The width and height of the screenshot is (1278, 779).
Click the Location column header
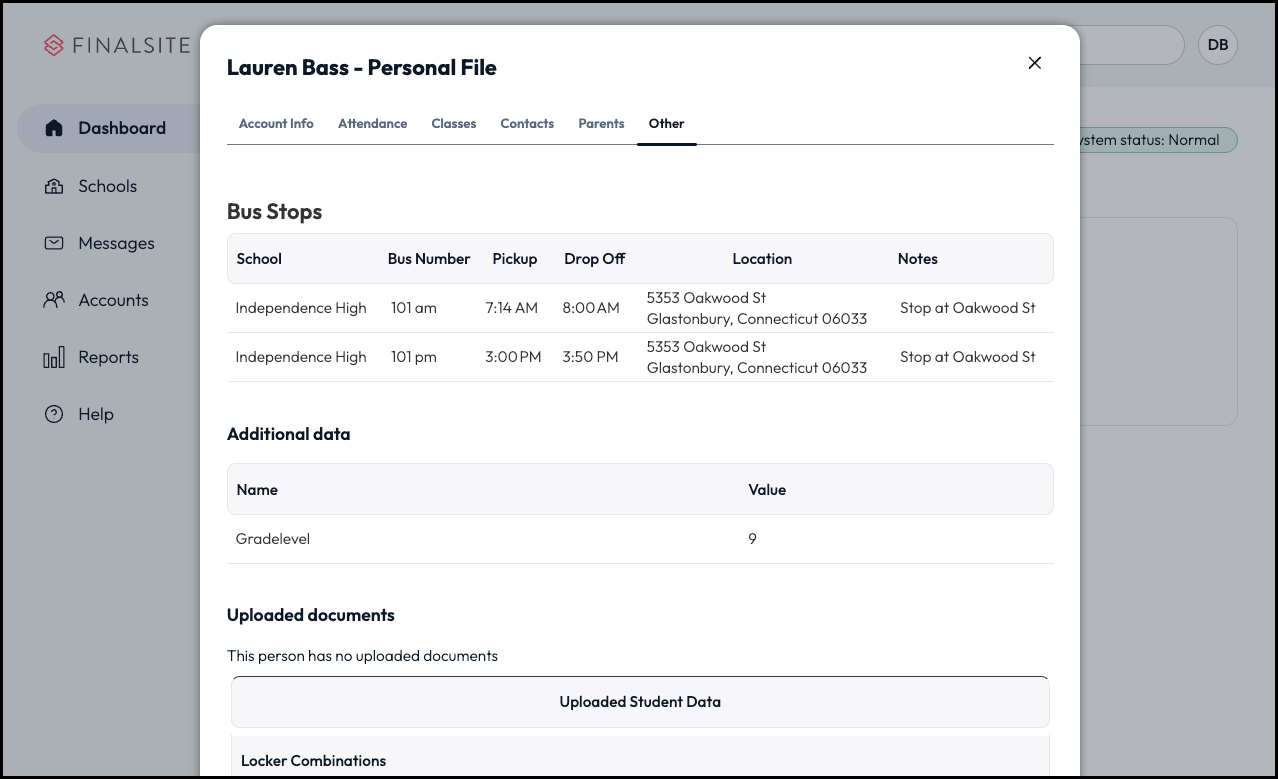coord(762,259)
